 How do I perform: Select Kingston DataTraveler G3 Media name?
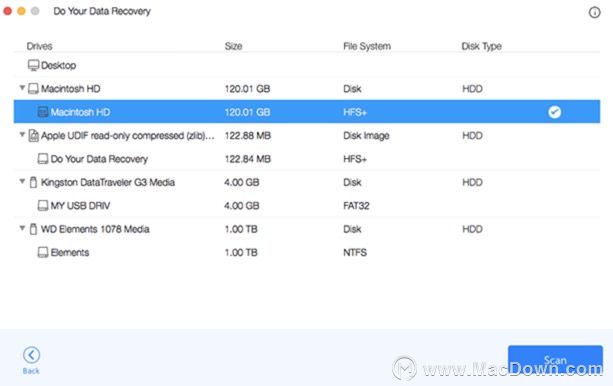click(x=108, y=182)
